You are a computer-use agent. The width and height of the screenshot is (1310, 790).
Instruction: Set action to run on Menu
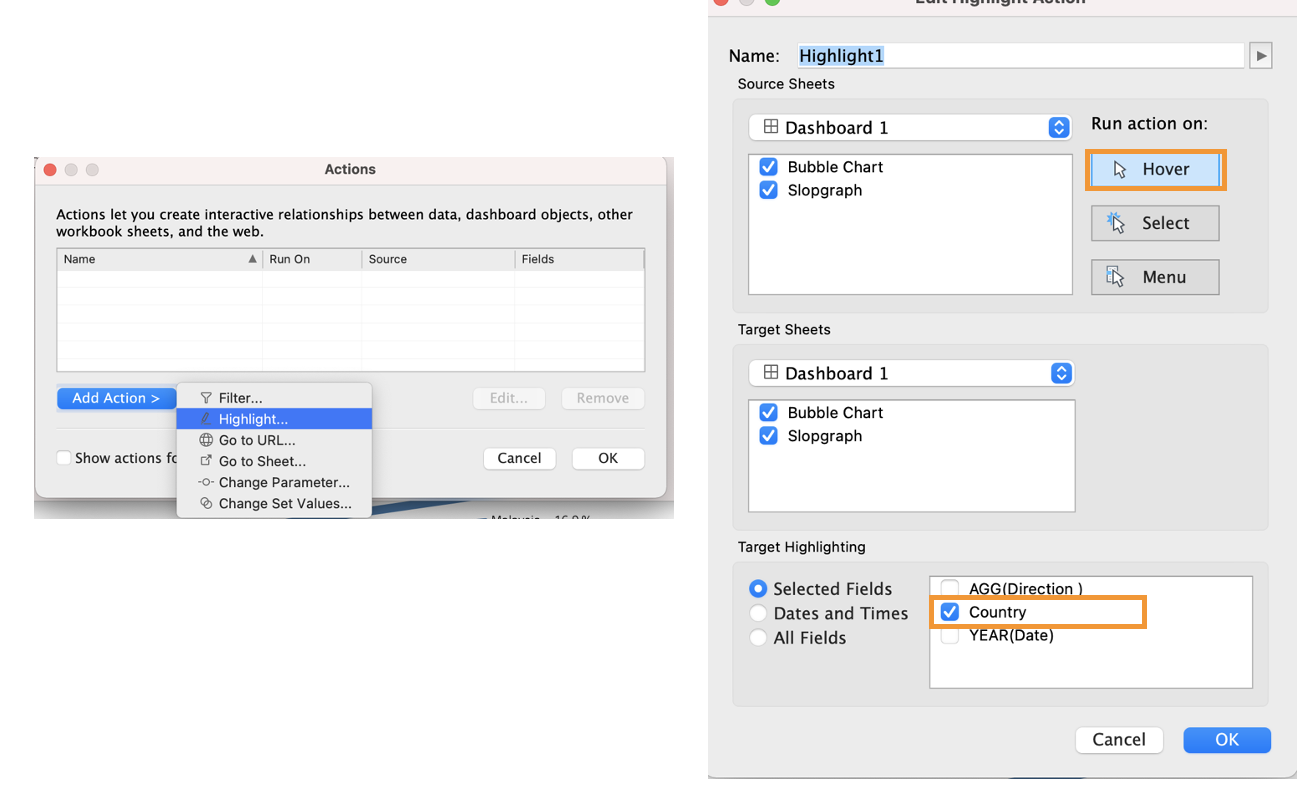[1155, 277]
